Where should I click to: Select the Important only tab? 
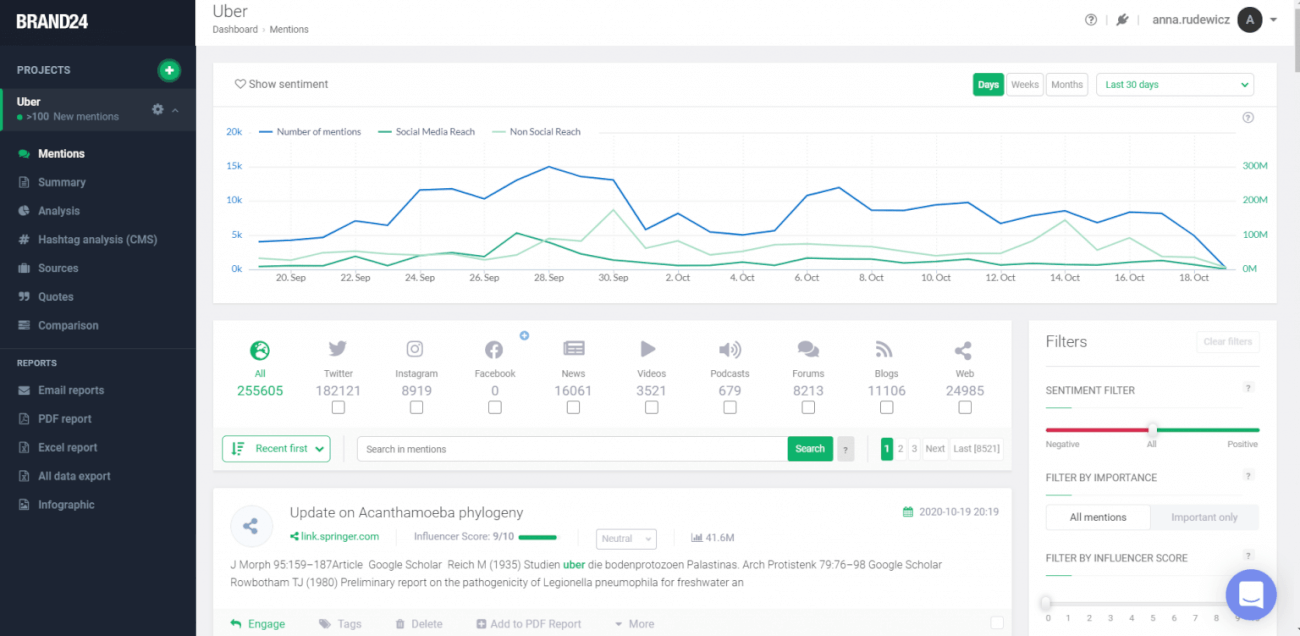pos(1204,517)
